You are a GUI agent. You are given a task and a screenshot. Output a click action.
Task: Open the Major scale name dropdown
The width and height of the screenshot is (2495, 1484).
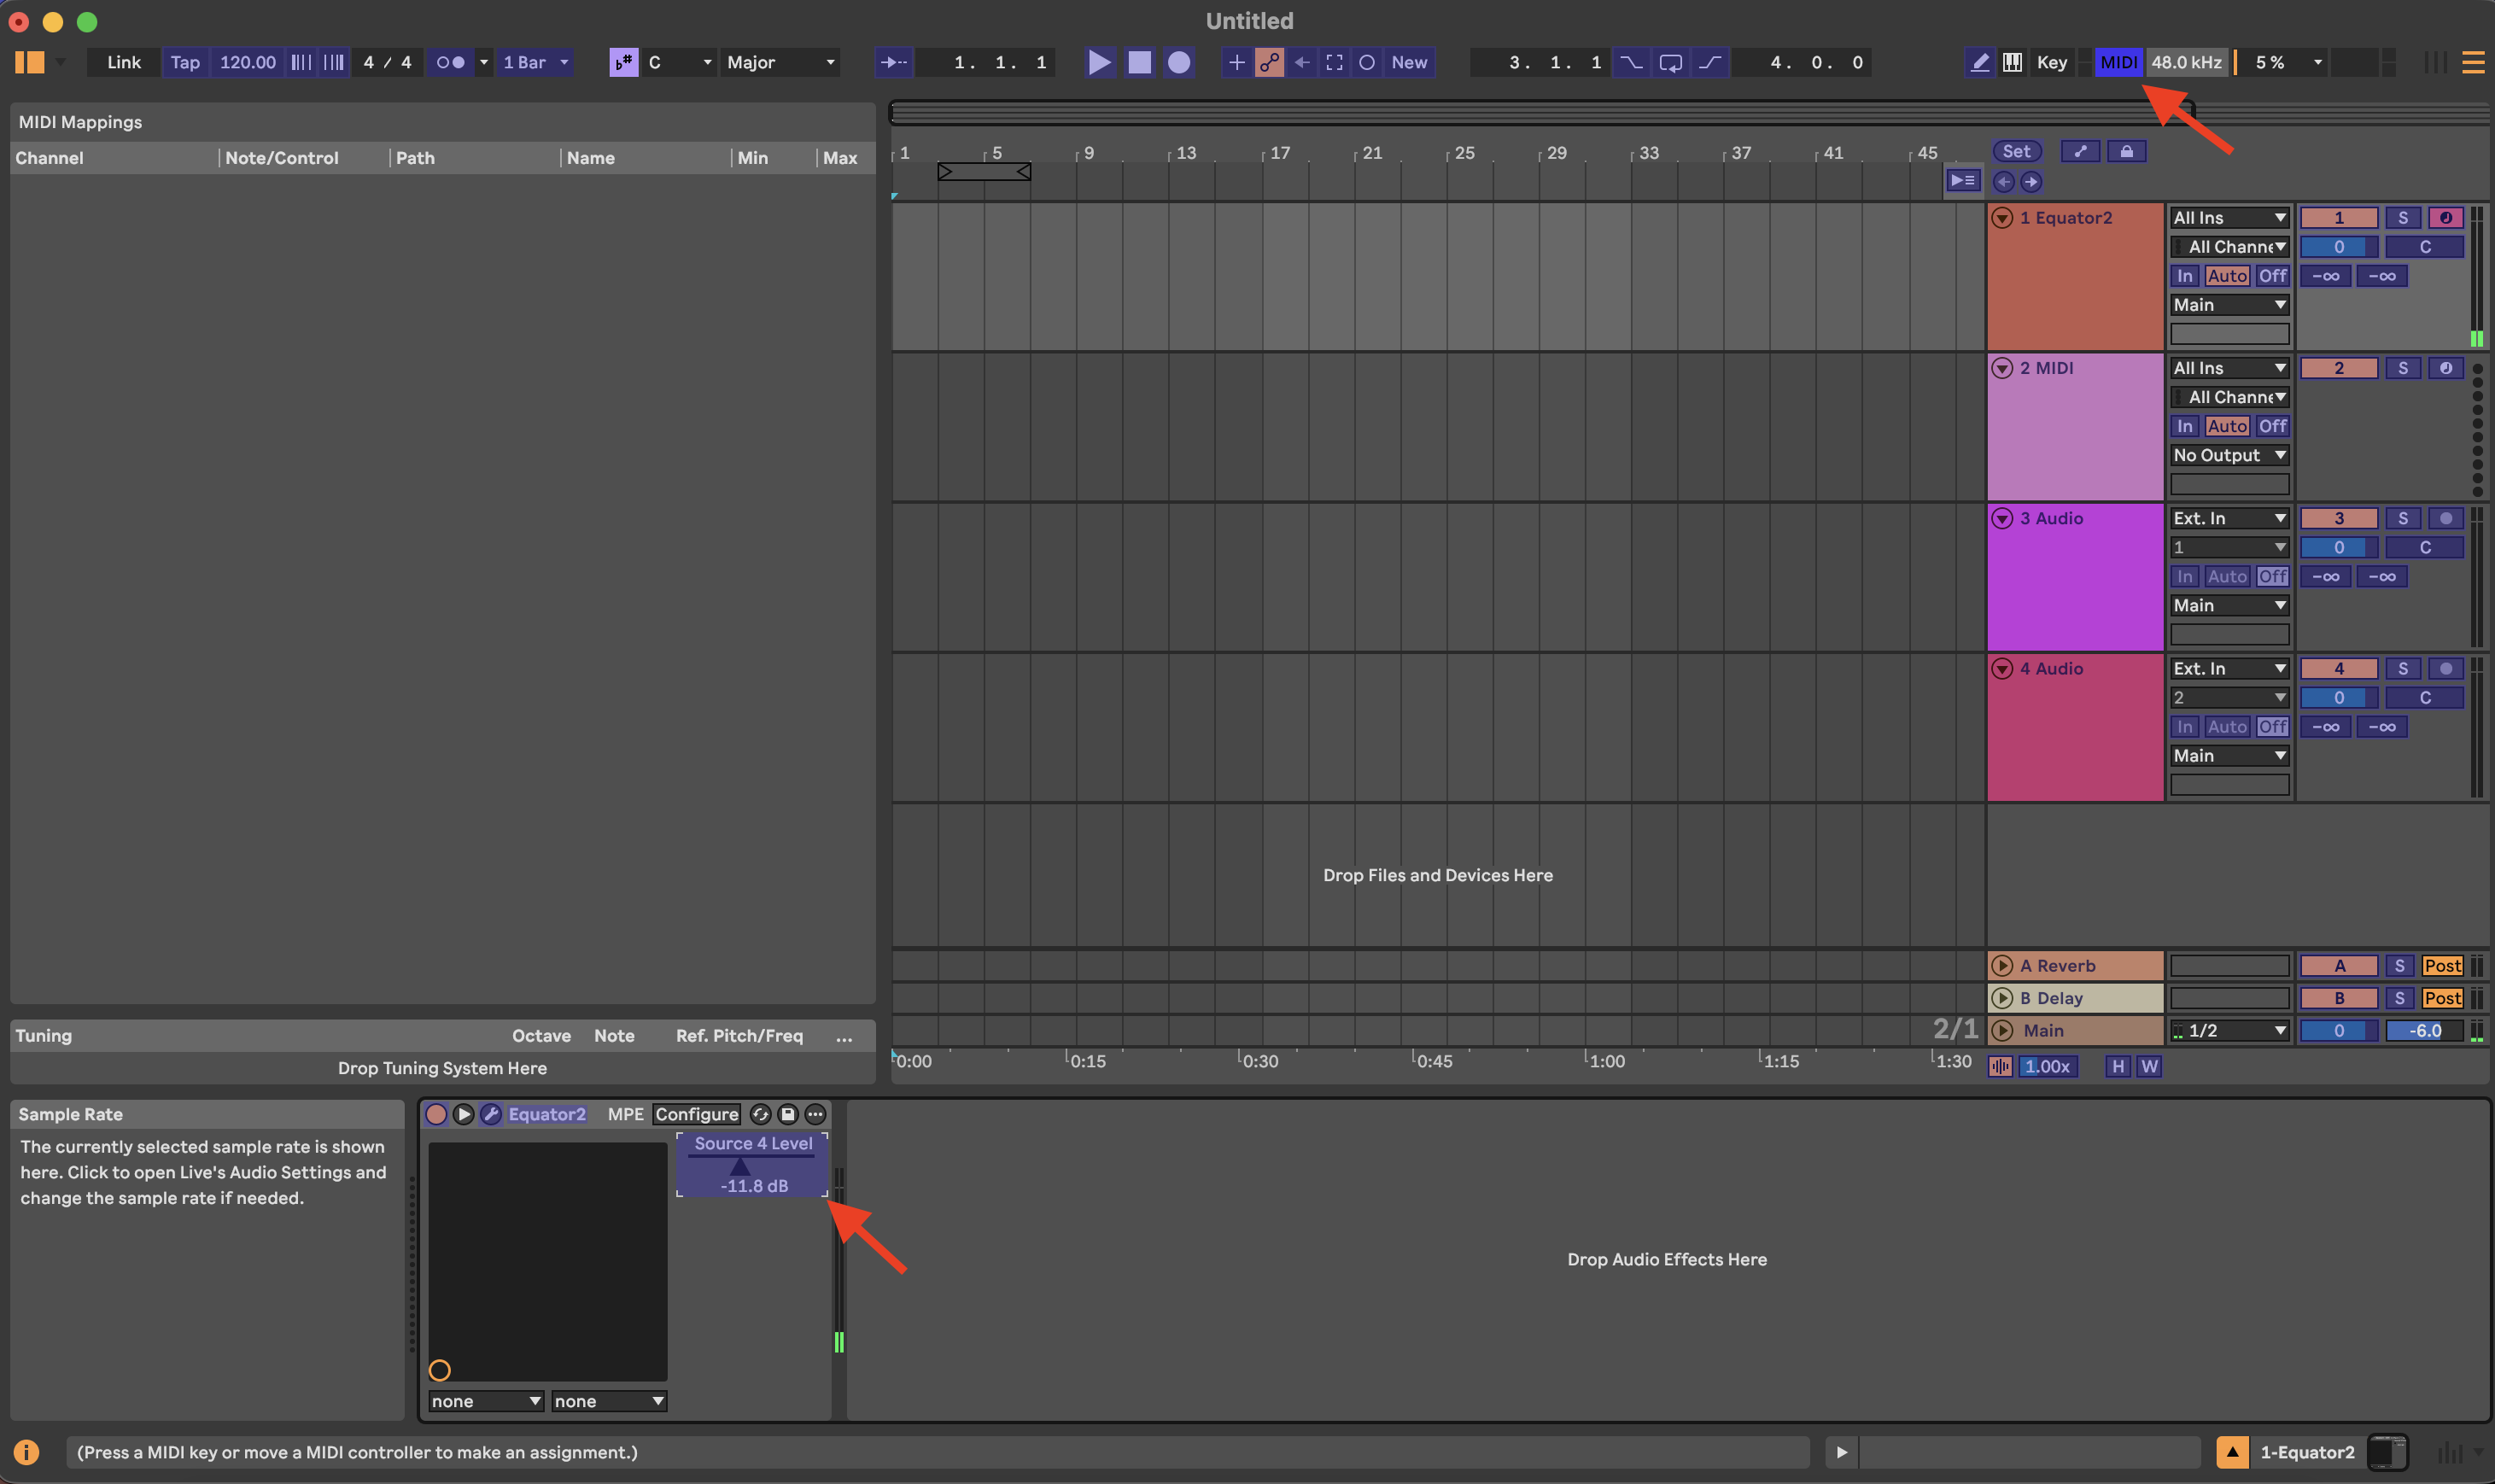(x=780, y=62)
